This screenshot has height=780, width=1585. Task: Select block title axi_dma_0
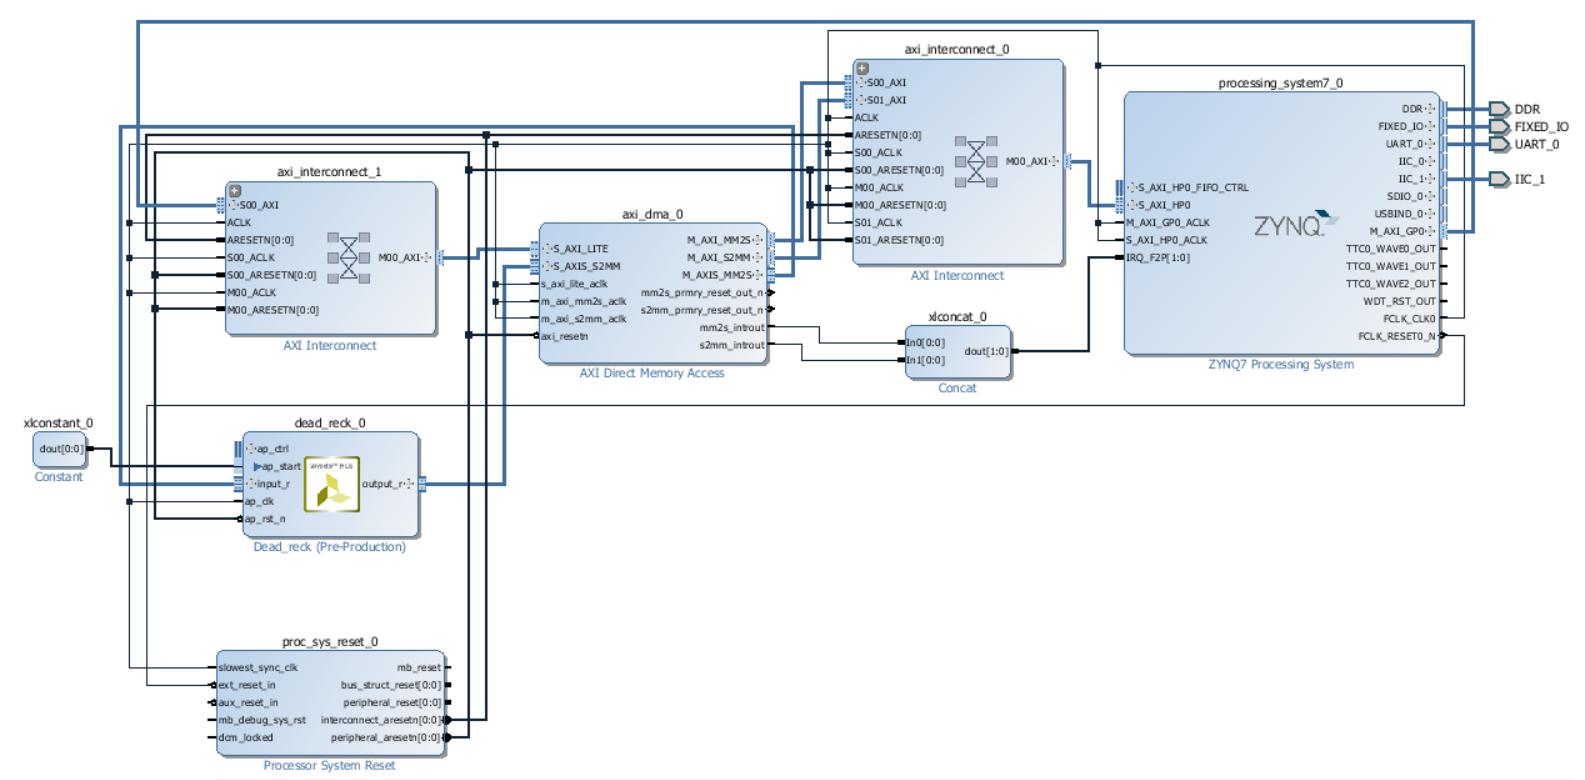pyautogui.click(x=652, y=214)
